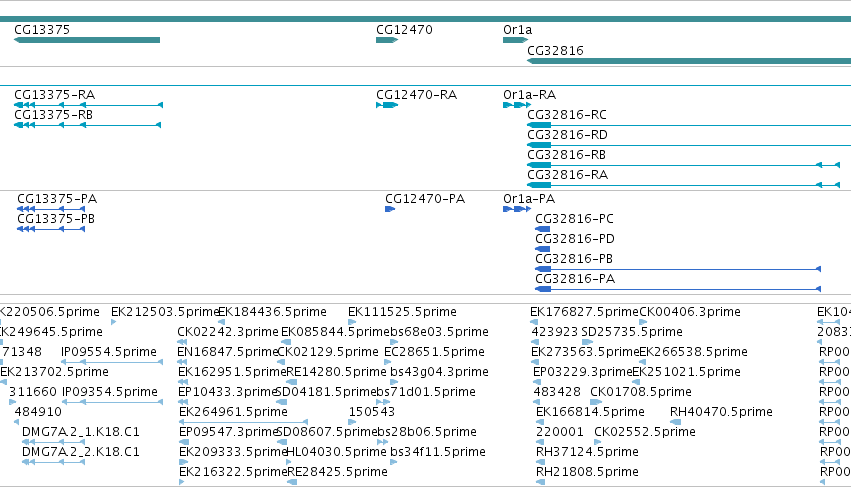
Task: Select the 423923 feature label
Action: (x=554, y=332)
